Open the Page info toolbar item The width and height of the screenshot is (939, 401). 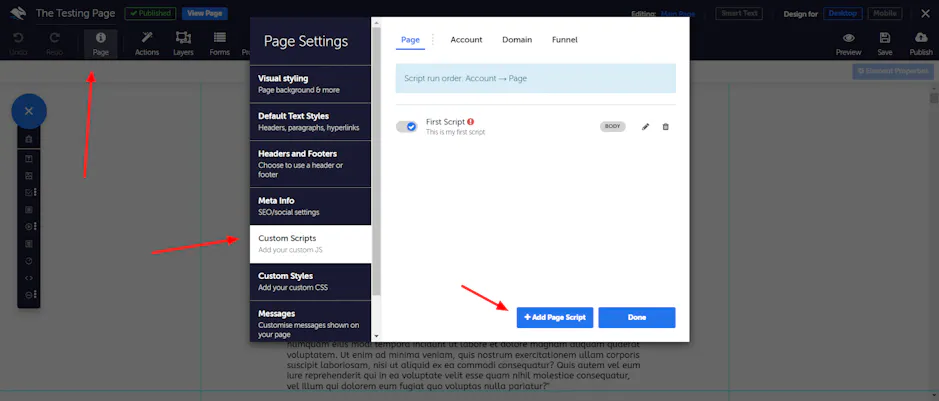(101, 44)
